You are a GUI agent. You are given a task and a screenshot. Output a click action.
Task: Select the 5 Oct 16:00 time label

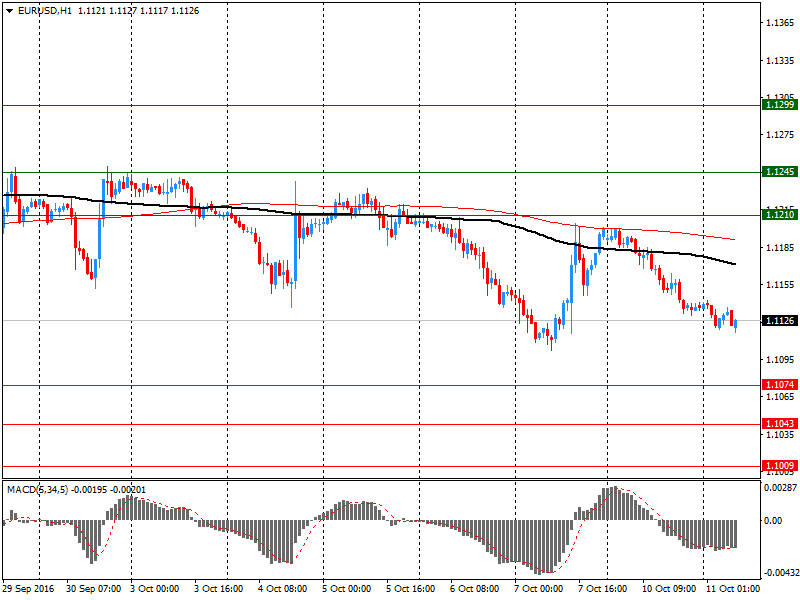[410, 589]
